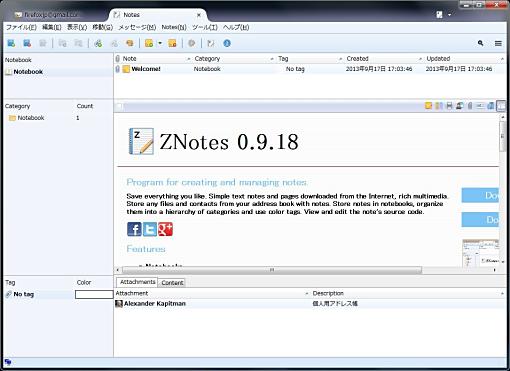The width and height of the screenshot is (510, 371).
Task: Close the Notes tab
Action: point(199,15)
